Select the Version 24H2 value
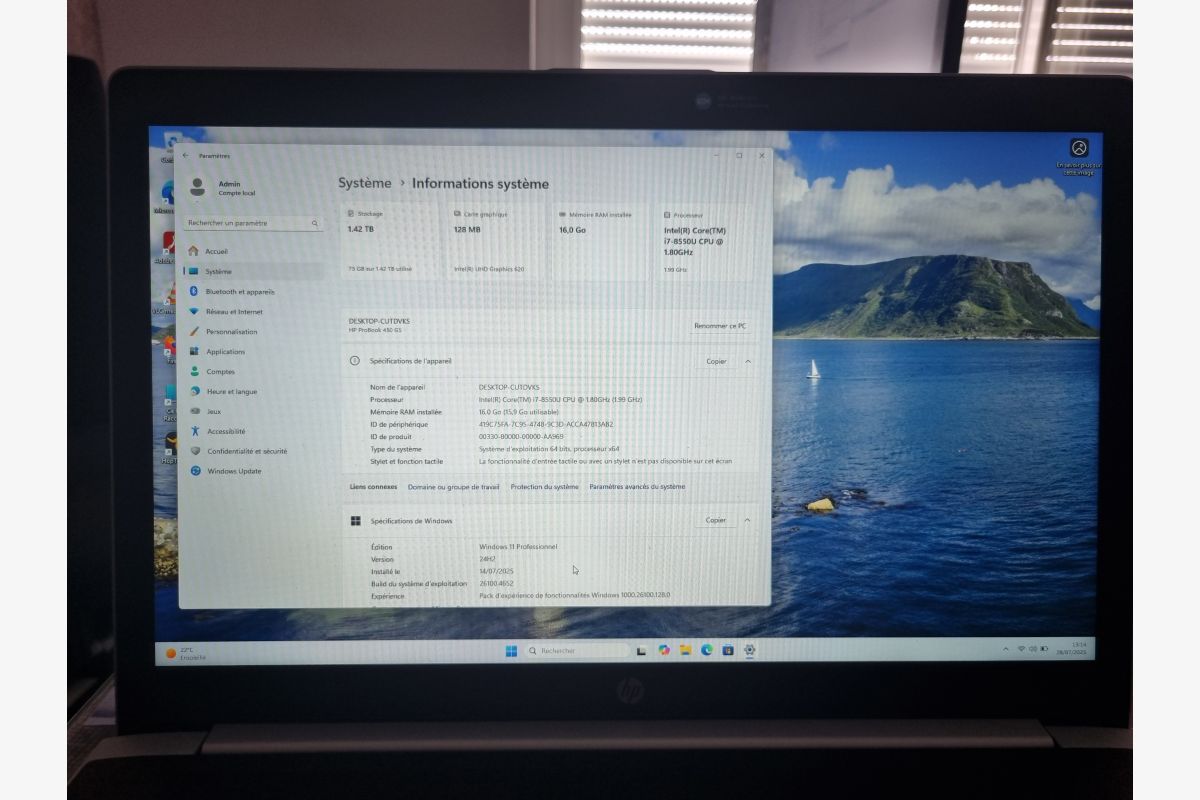The height and width of the screenshot is (800, 1200). [487, 559]
